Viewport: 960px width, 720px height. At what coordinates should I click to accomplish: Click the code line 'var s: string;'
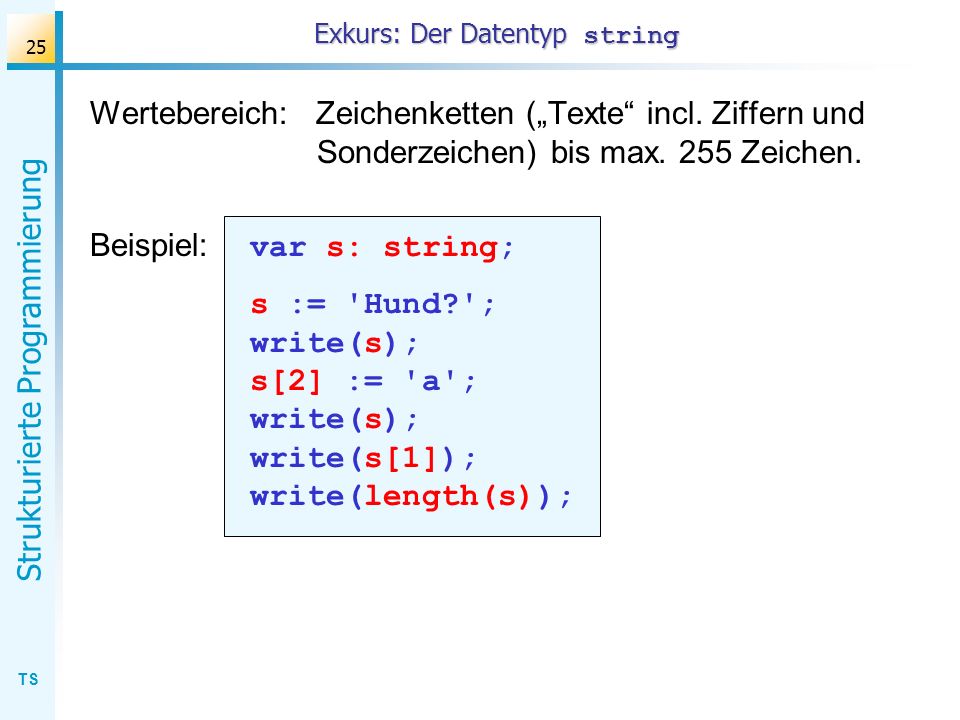tap(381, 248)
